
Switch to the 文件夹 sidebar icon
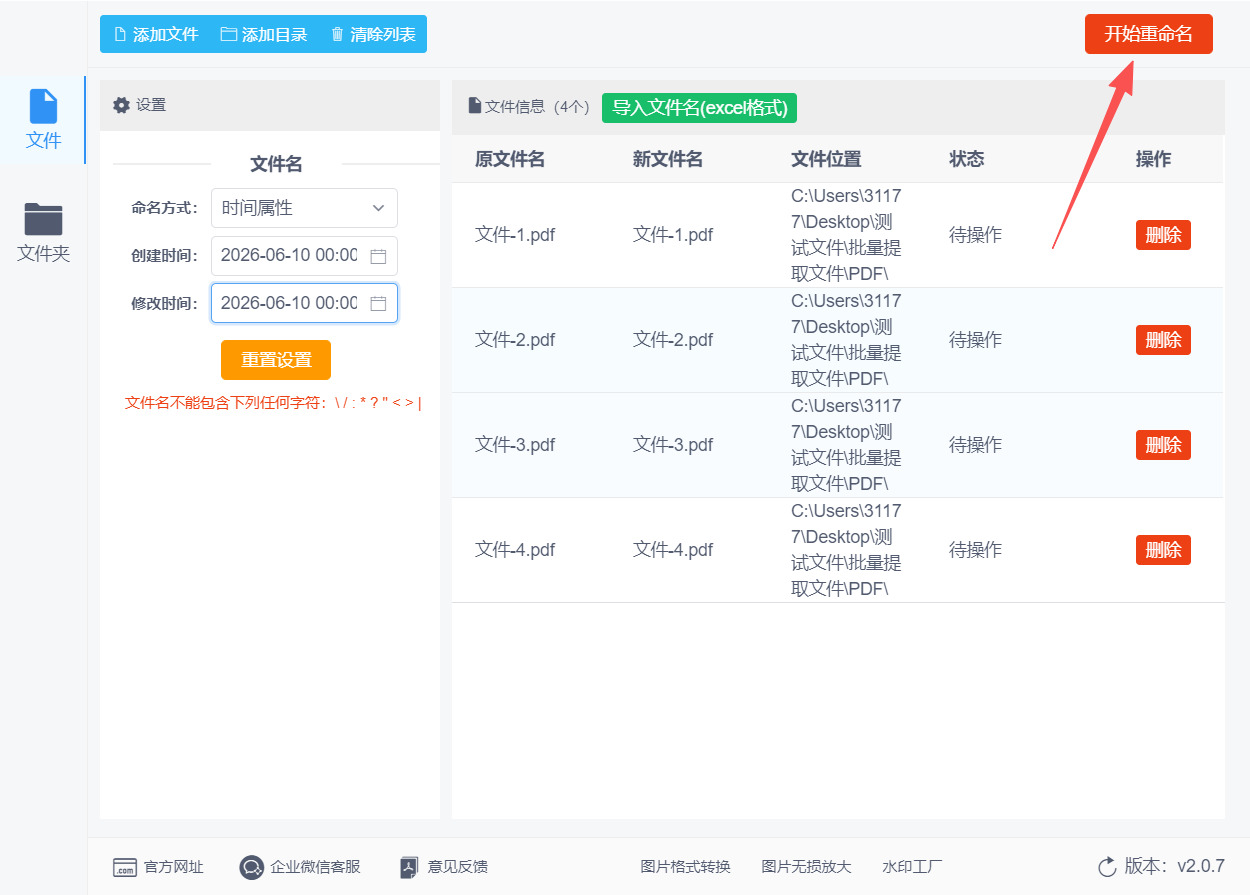pyautogui.click(x=44, y=219)
